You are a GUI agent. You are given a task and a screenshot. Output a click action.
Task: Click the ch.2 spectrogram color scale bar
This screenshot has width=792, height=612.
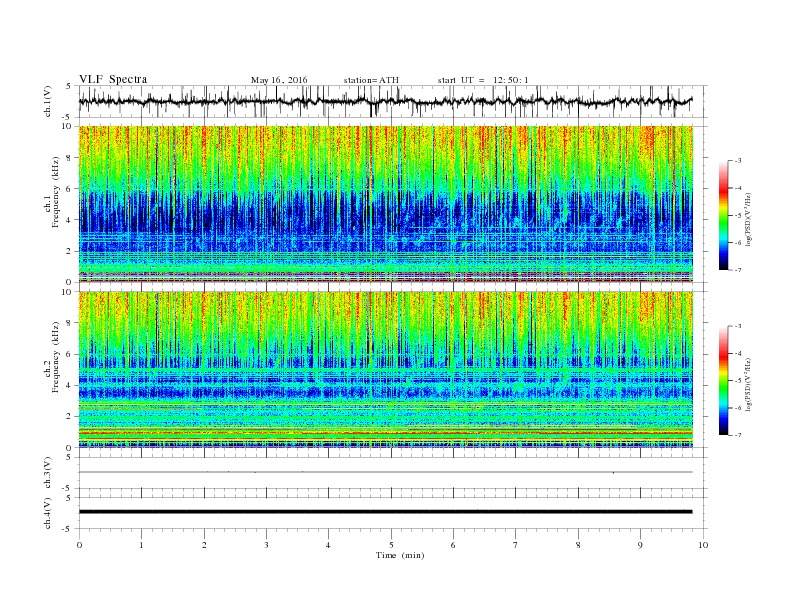pos(723,380)
